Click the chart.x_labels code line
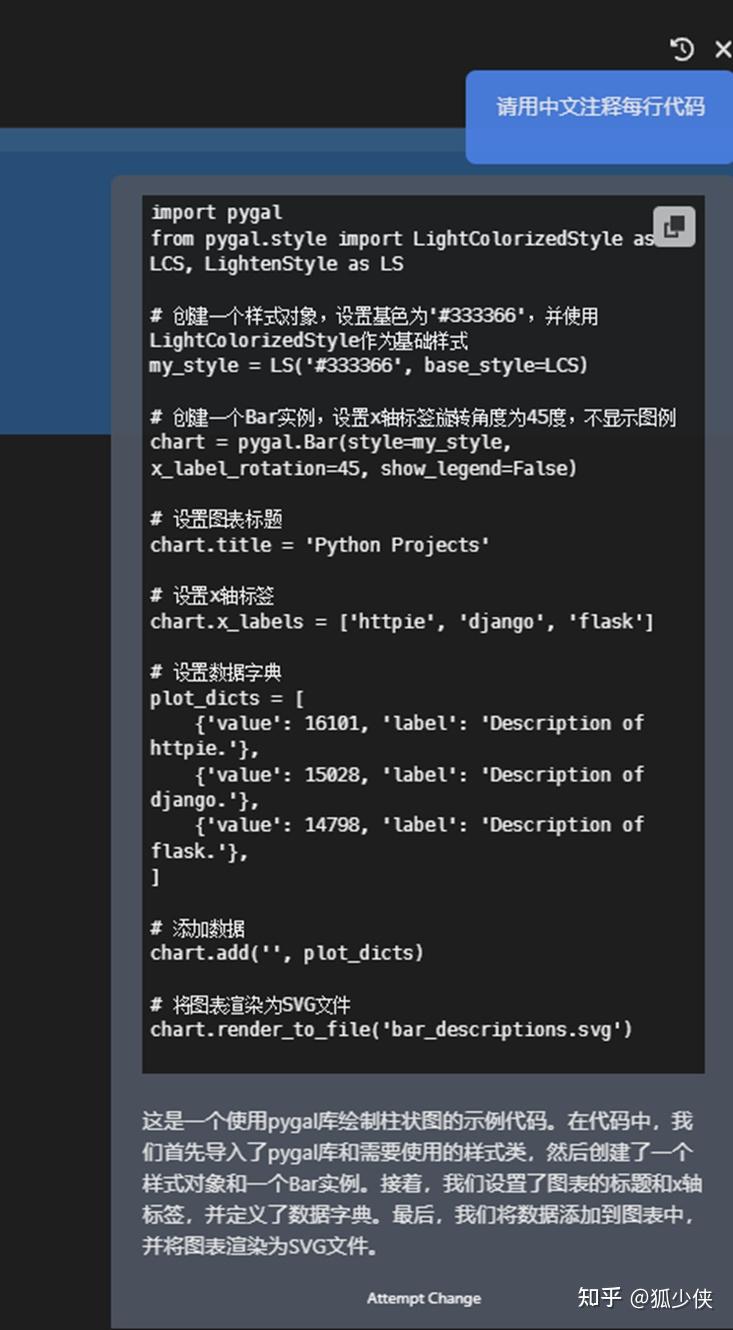Viewport: 733px width, 1330px height. [x=401, y=622]
